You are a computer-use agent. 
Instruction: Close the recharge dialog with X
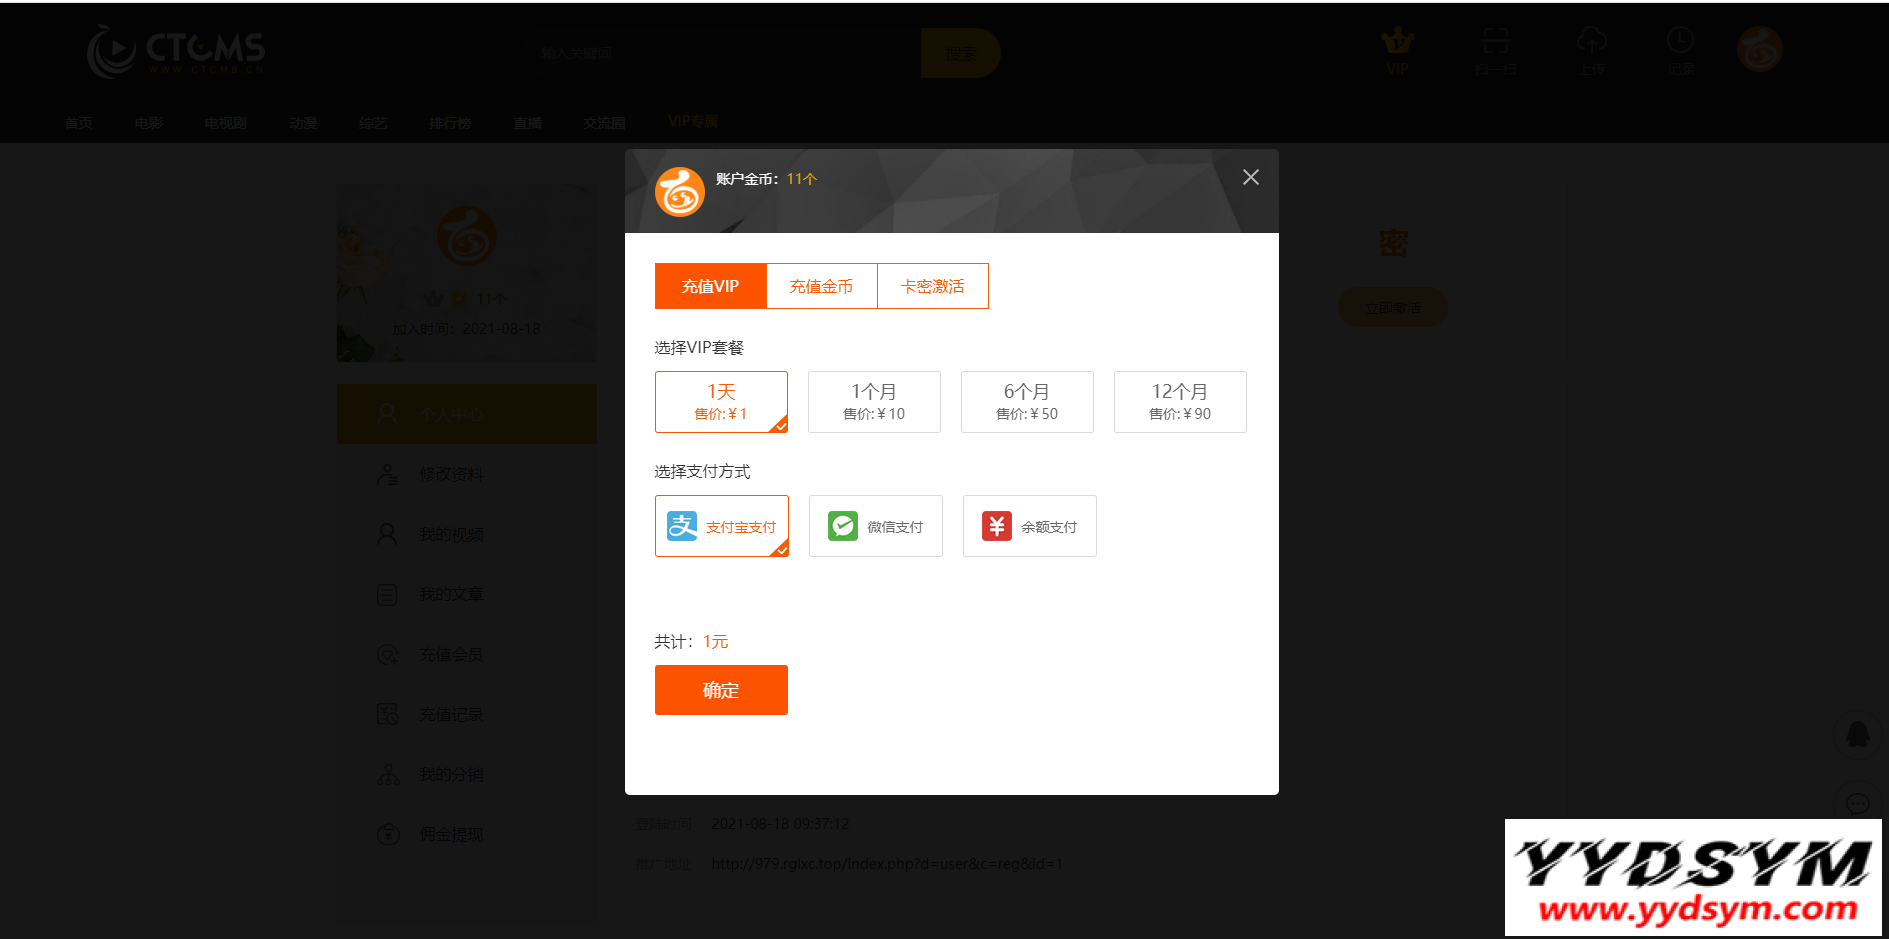[x=1250, y=178]
